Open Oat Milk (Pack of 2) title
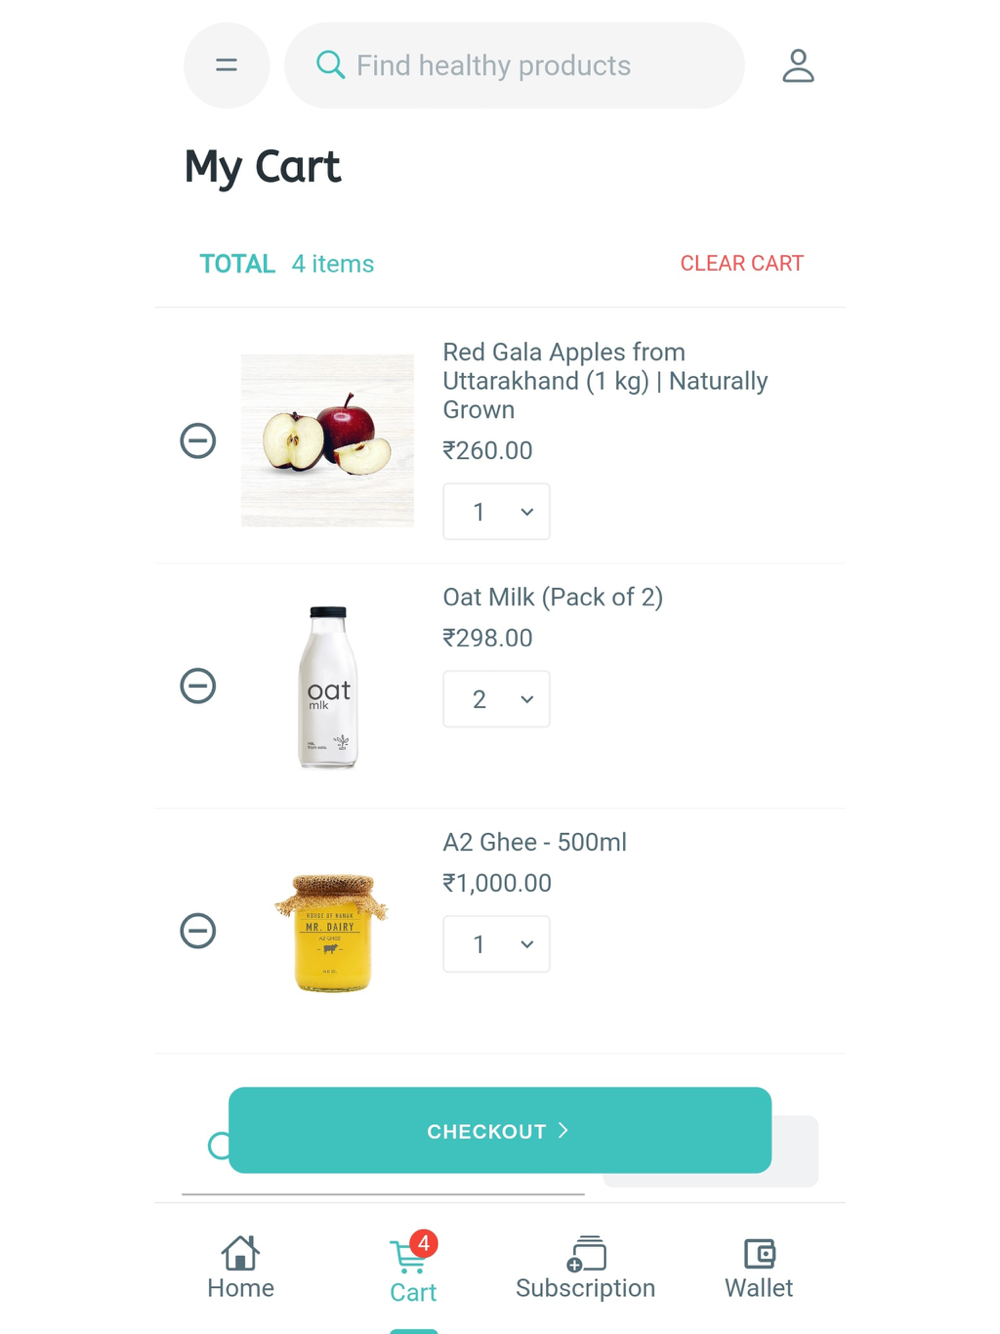Image resolution: width=1000 pixels, height=1334 pixels. coord(552,597)
